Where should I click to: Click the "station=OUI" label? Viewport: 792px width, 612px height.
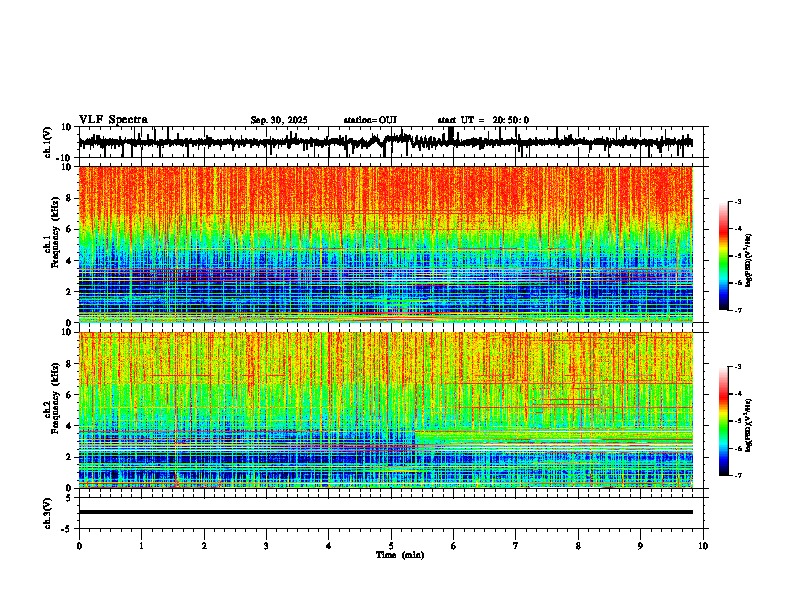[x=370, y=120]
